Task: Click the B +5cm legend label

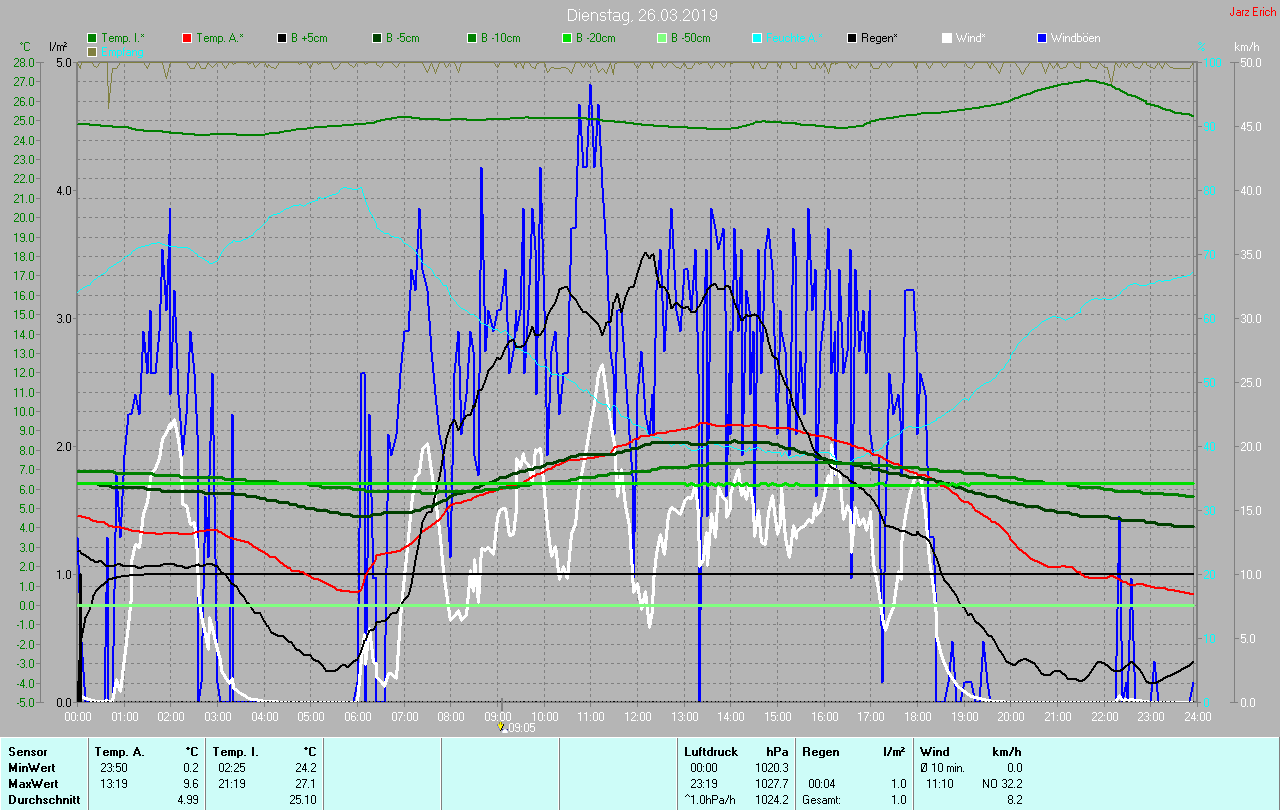Action: [309, 38]
